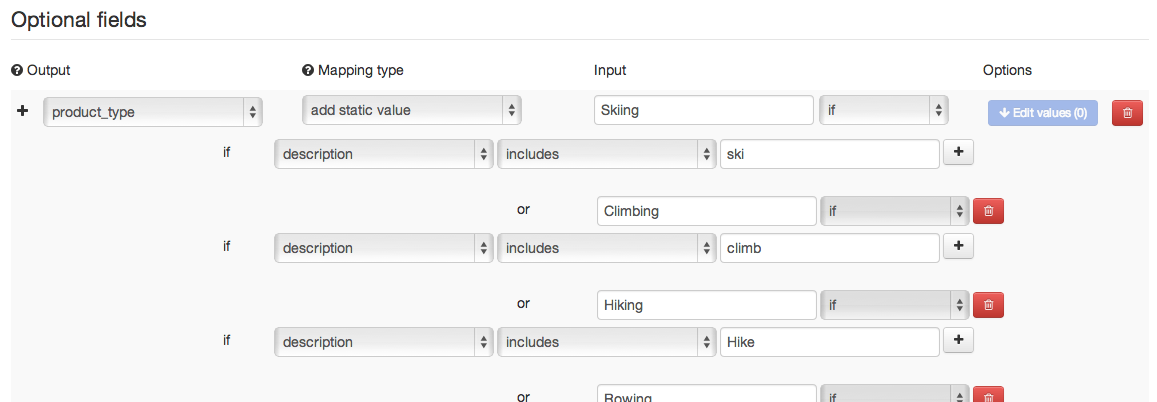Open the add static value dropdown
The image size is (1157, 402).
(412, 110)
